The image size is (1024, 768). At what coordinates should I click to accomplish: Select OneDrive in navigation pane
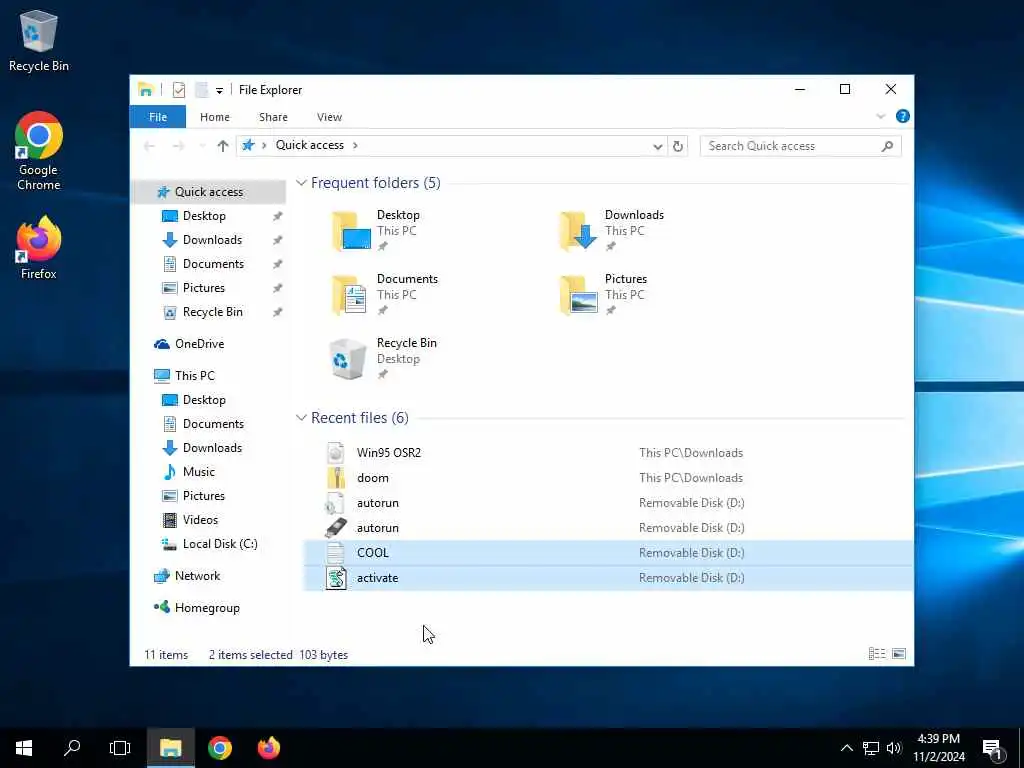(199, 344)
